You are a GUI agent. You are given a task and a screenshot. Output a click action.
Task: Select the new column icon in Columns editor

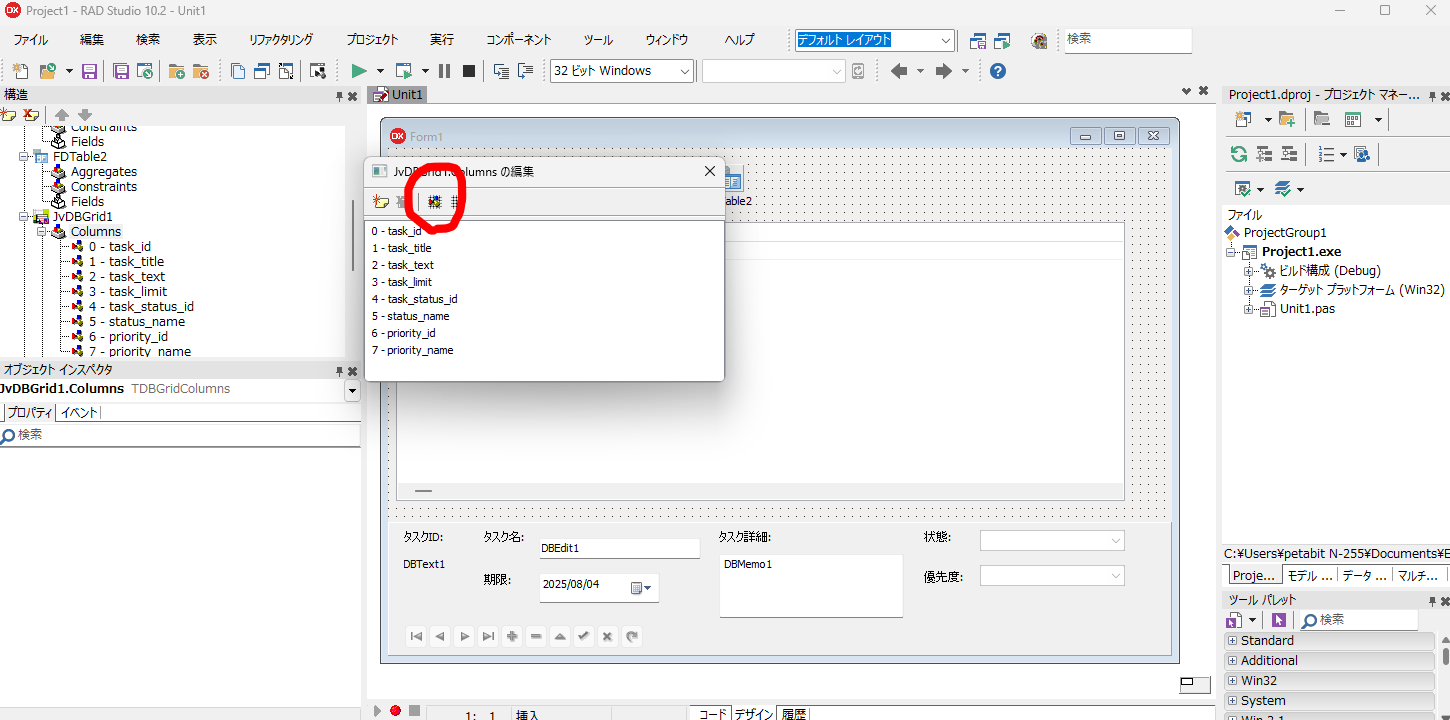379,201
